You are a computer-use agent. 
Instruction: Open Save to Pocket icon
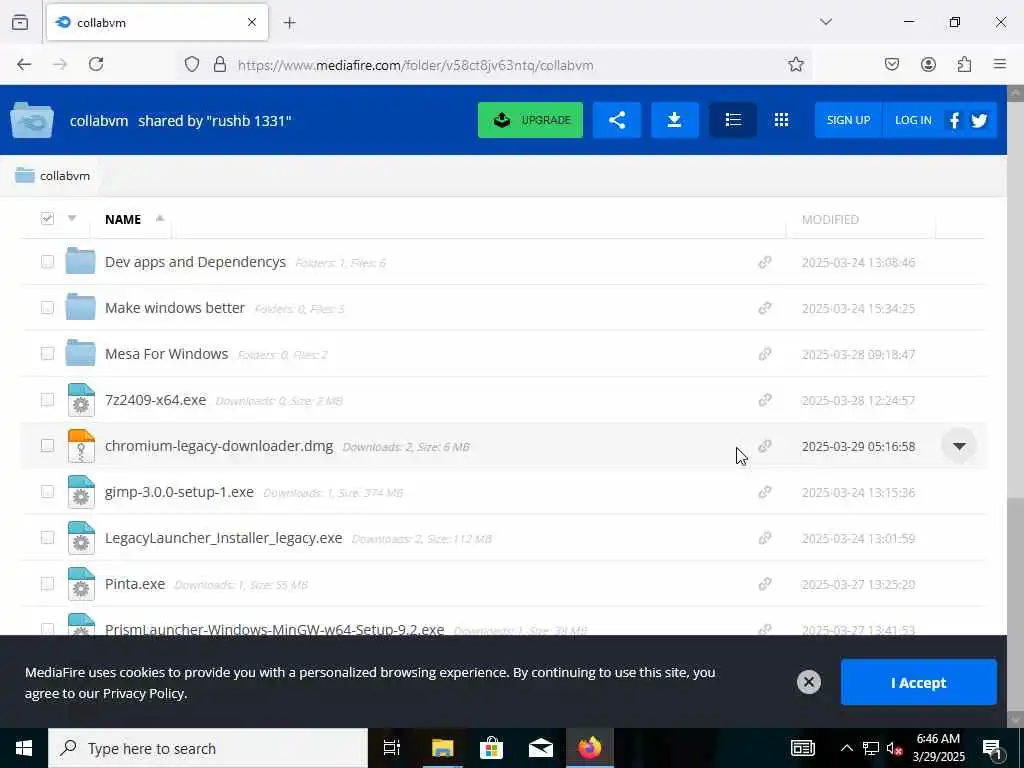coord(891,64)
